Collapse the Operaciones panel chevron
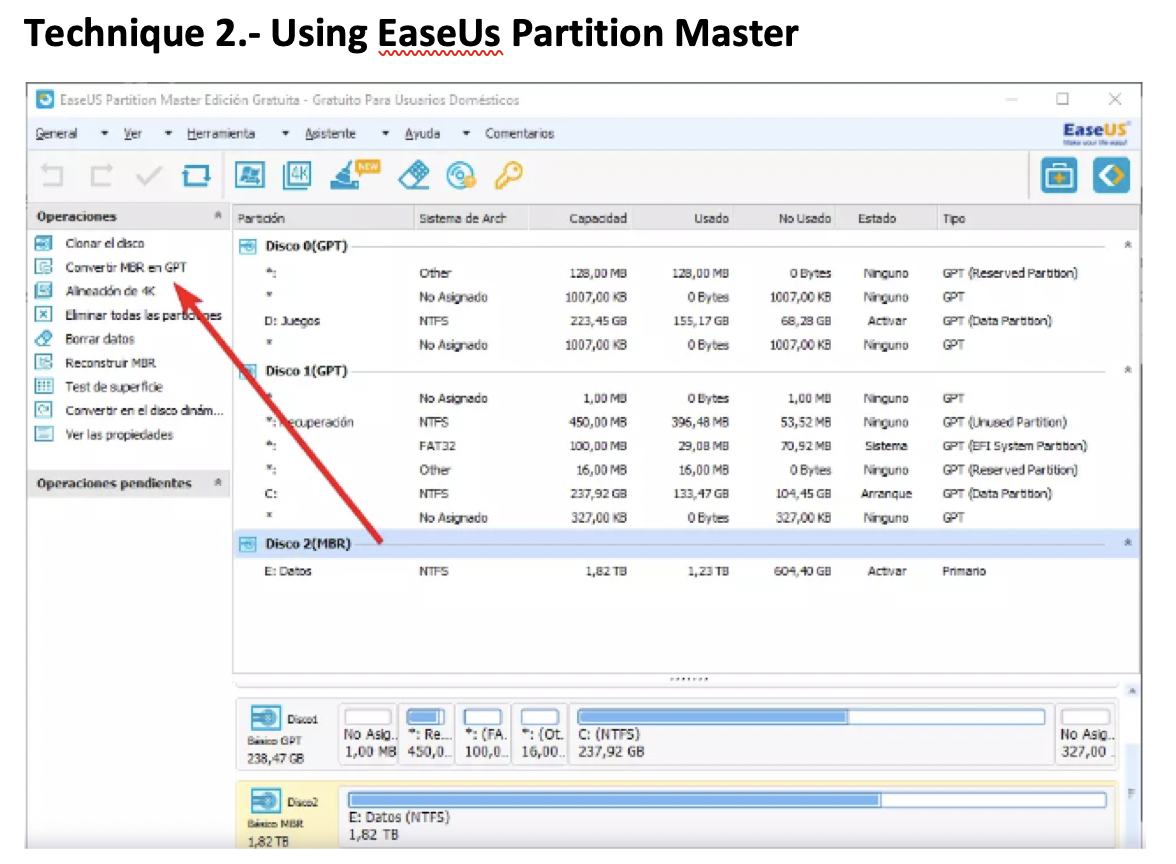The image size is (1176, 864). [x=218, y=216]
